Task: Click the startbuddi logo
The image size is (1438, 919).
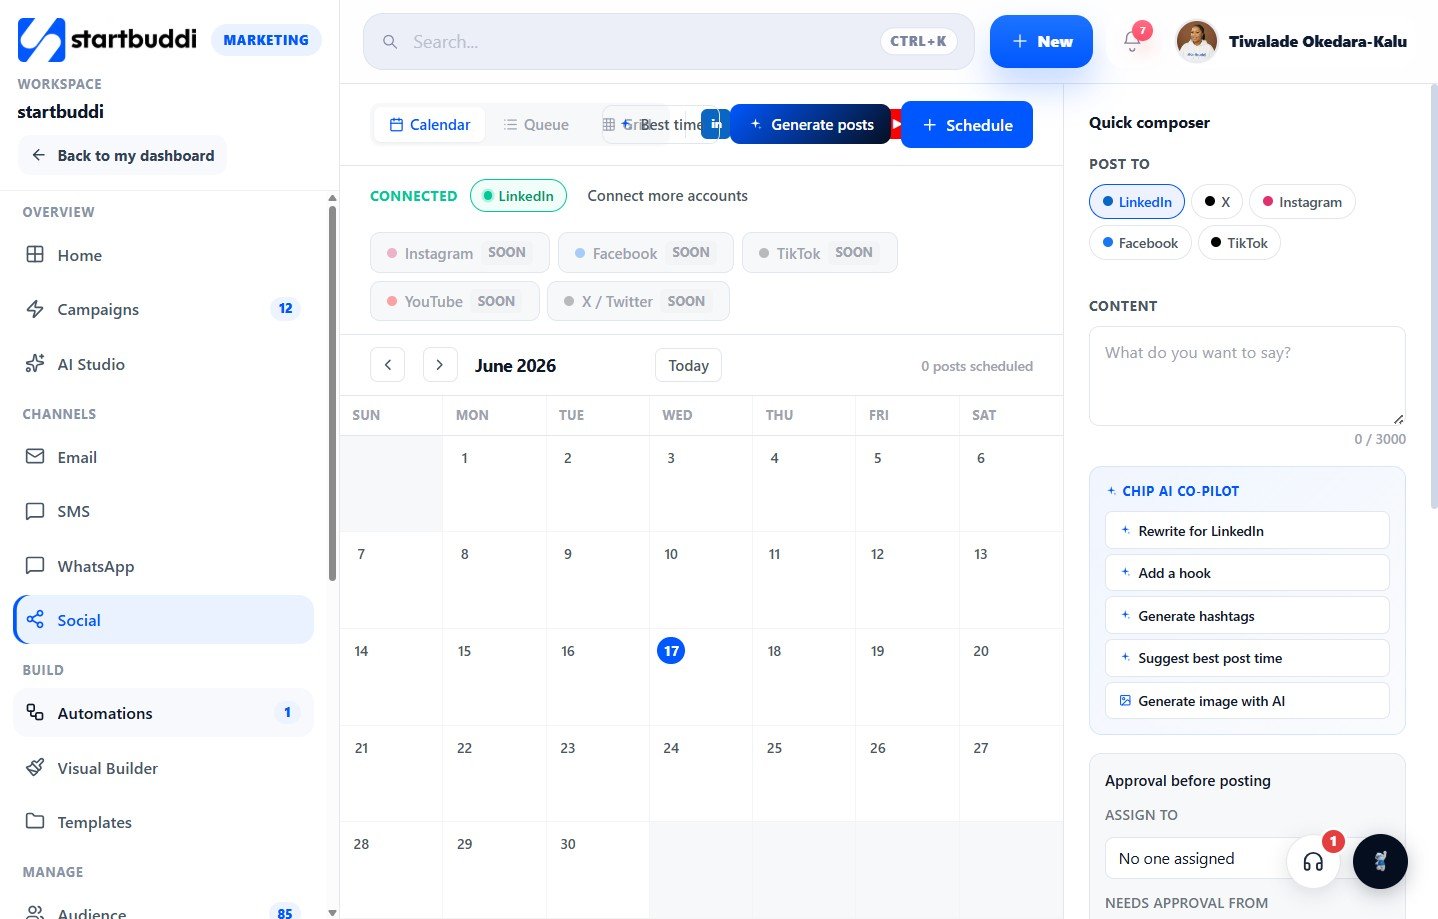Action: pyautogui.click(x=107, y=40)
